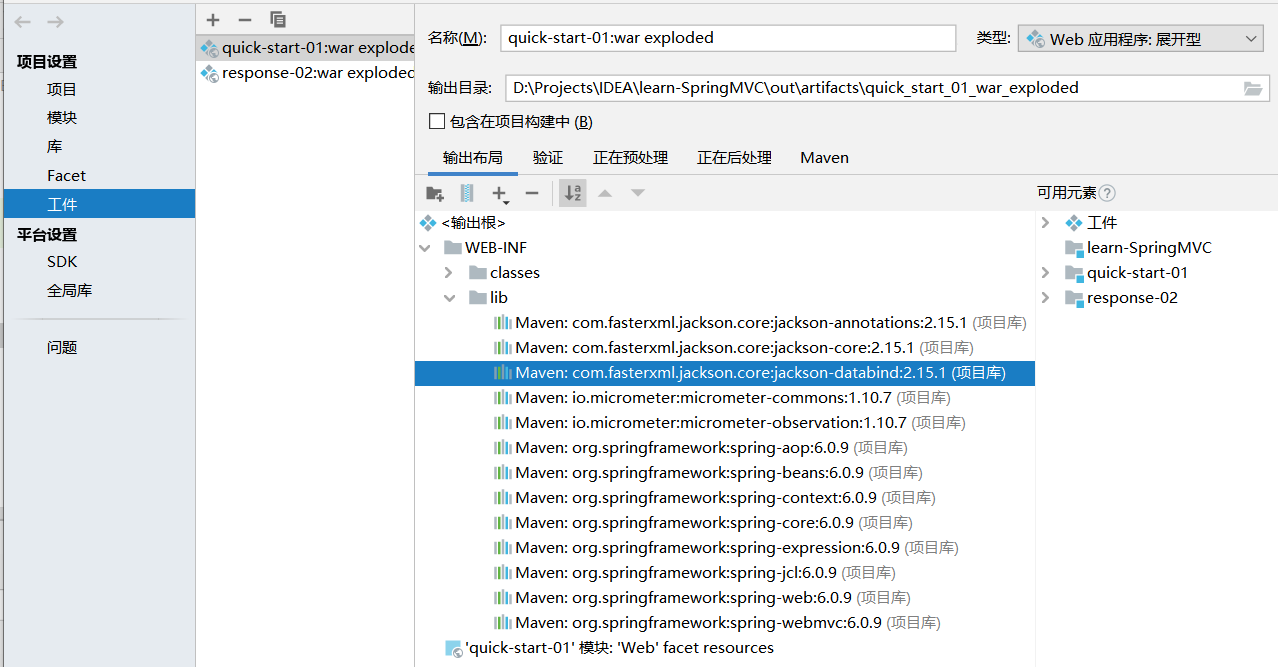
Task: Create directory in output layout toolbar
Action: coord(435,193)
